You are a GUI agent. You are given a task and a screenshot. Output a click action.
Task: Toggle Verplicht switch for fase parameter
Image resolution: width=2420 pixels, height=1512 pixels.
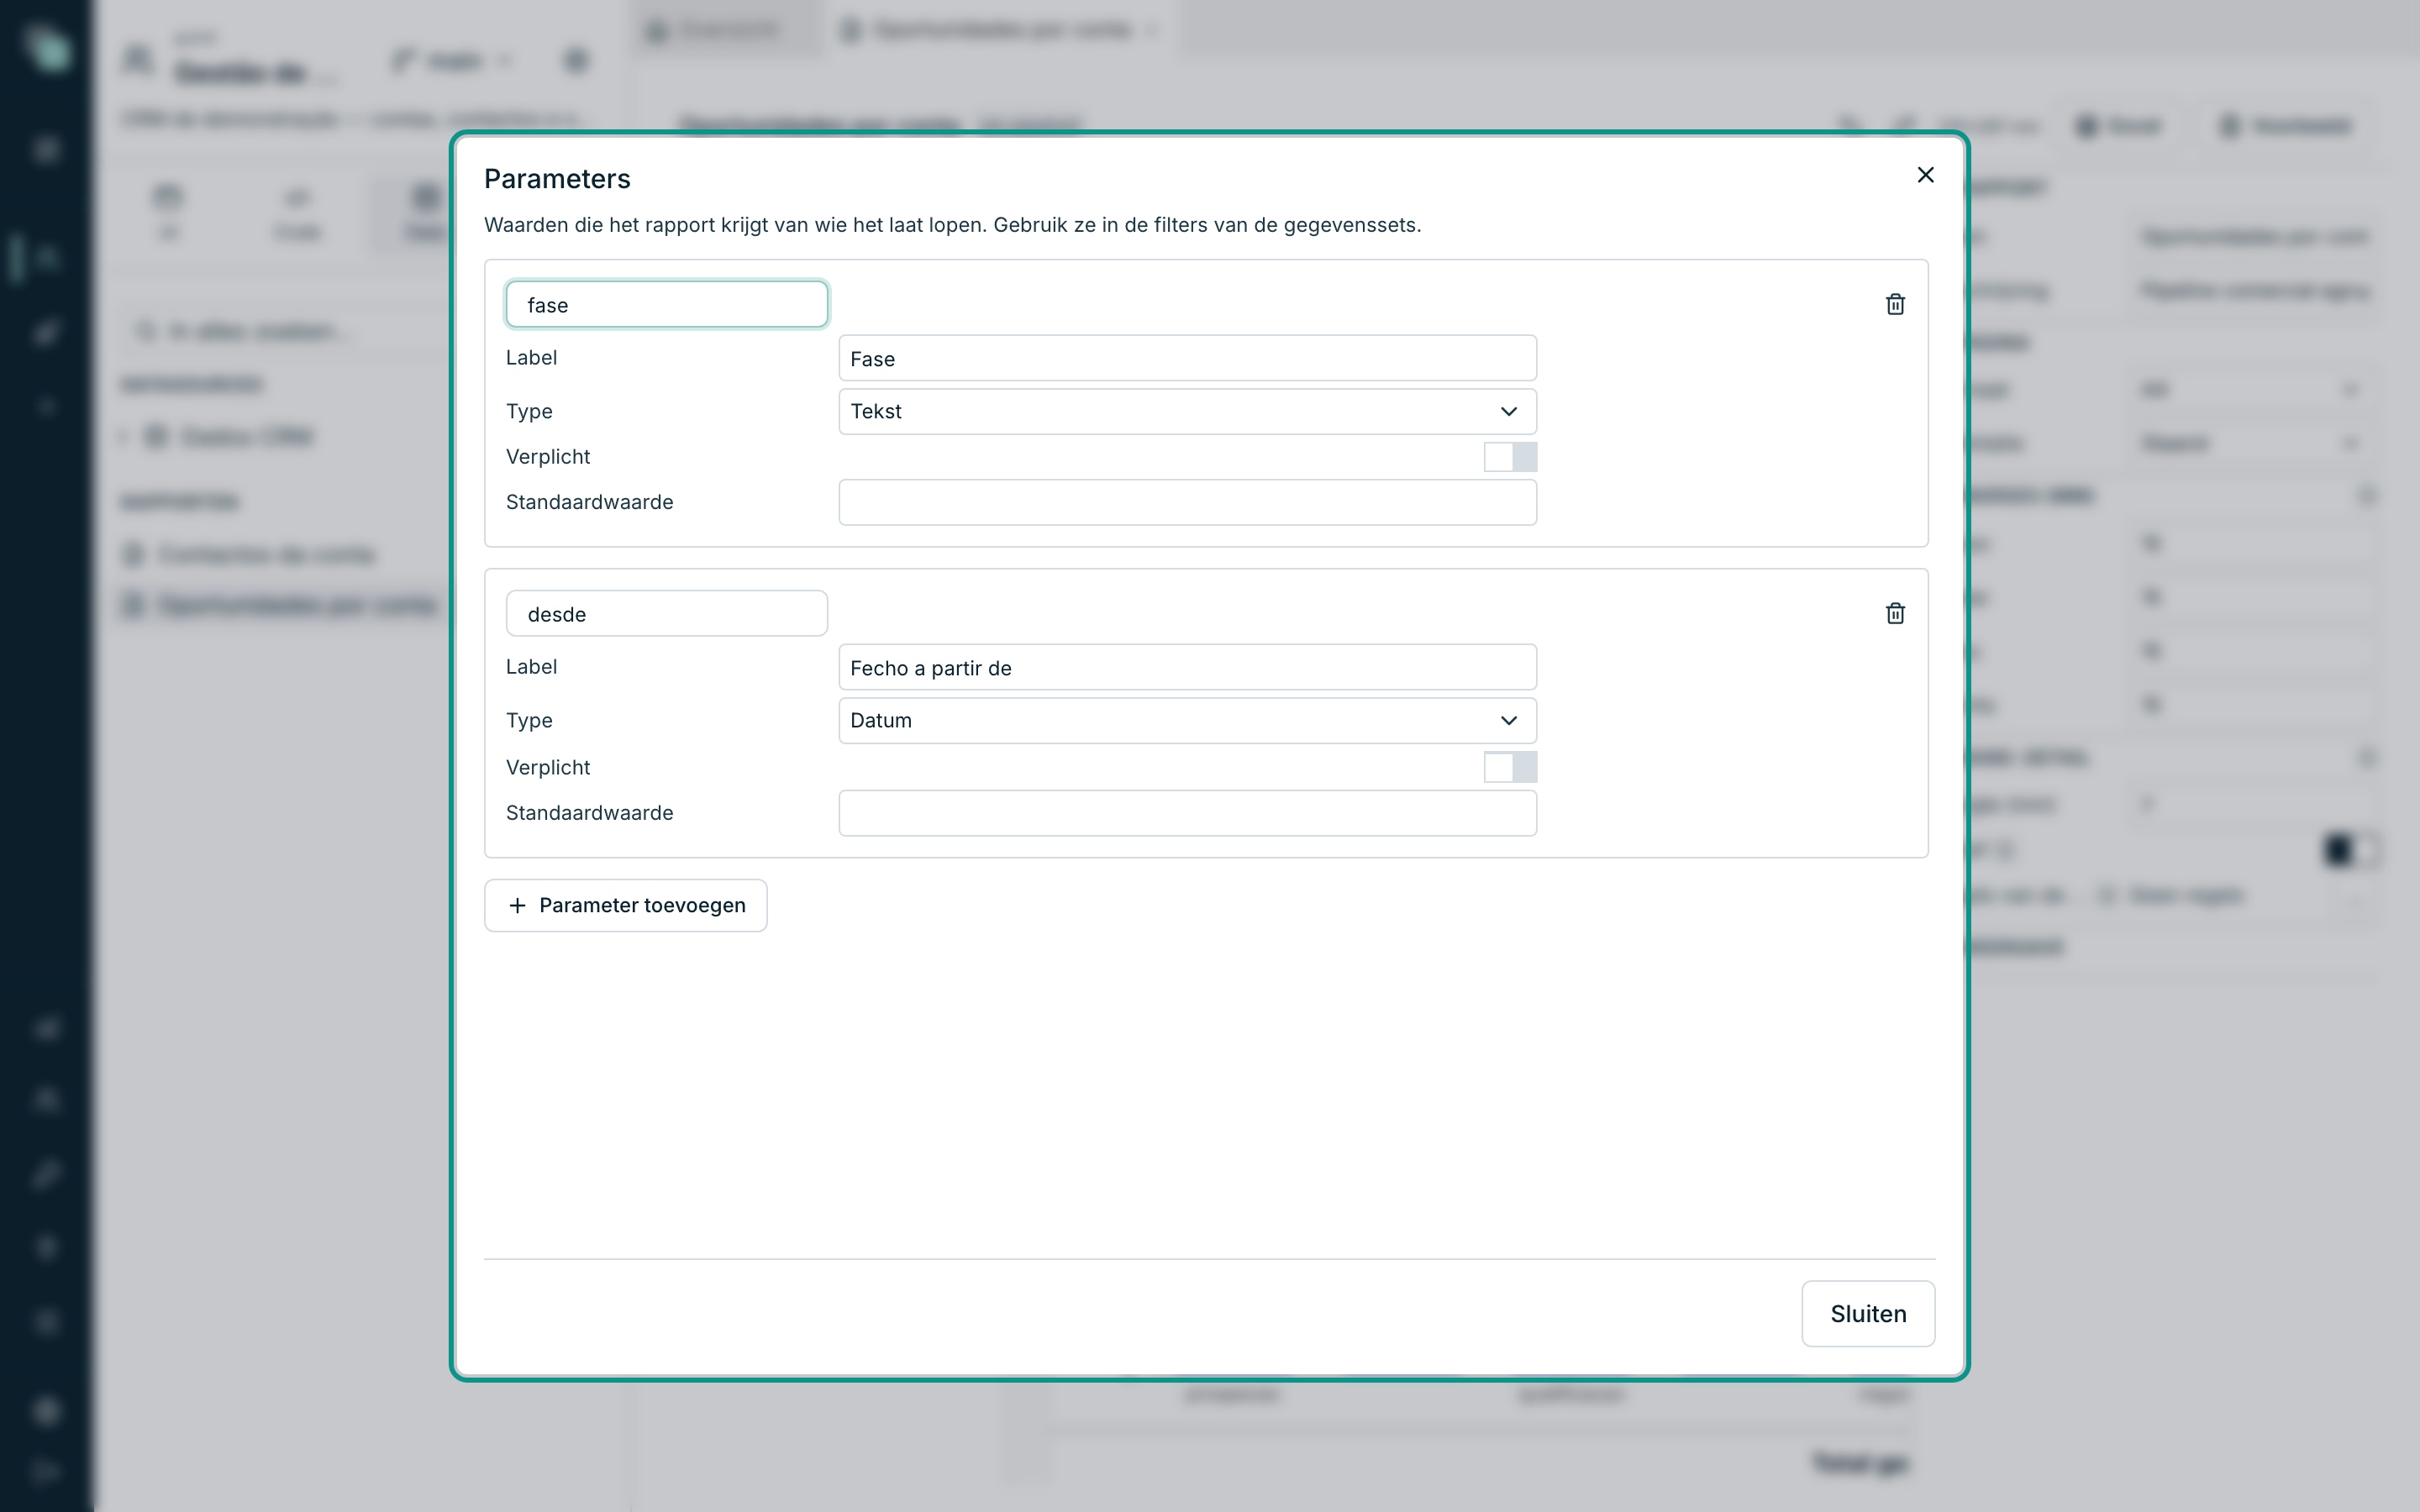click(1510, 457)
